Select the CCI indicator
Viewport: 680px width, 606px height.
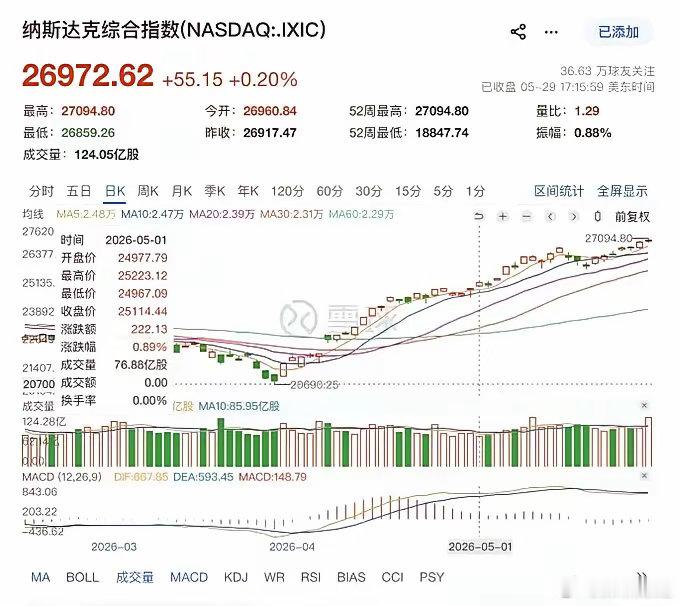click(x=392, y=577)
